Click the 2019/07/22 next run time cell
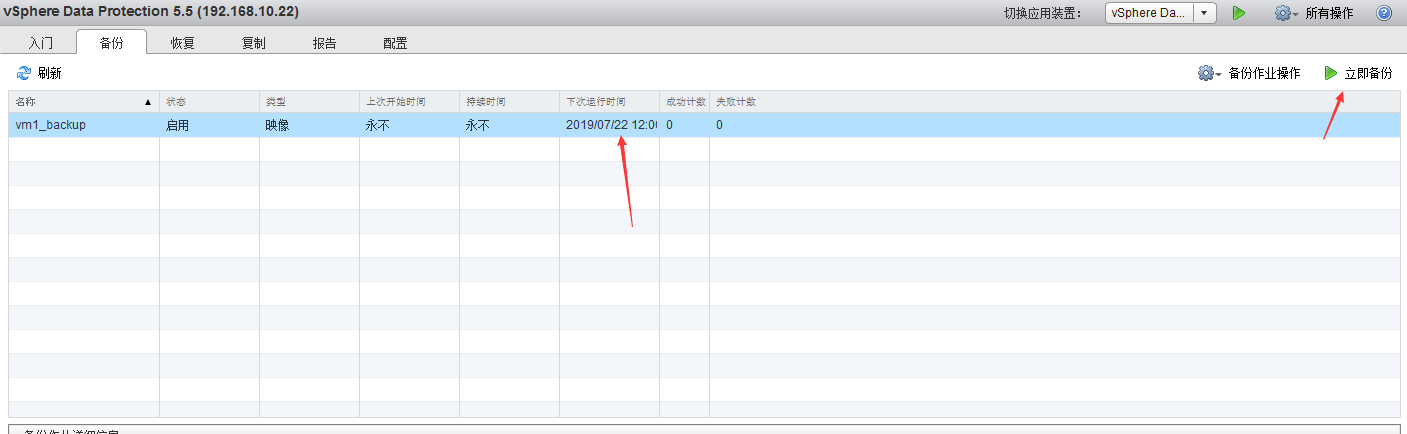 click(611, 125)
